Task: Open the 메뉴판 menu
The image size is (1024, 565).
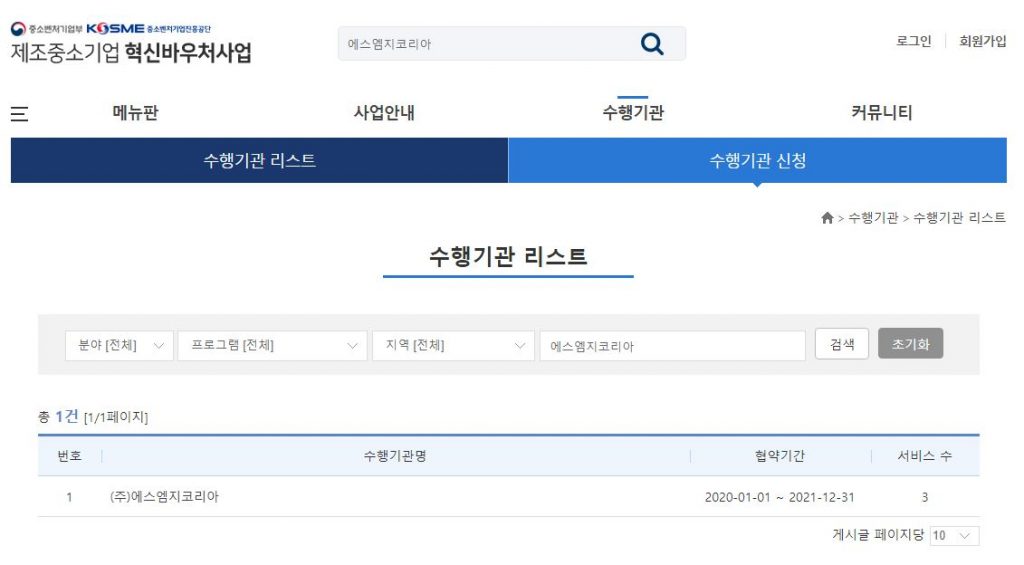Action: coord(135,113)
